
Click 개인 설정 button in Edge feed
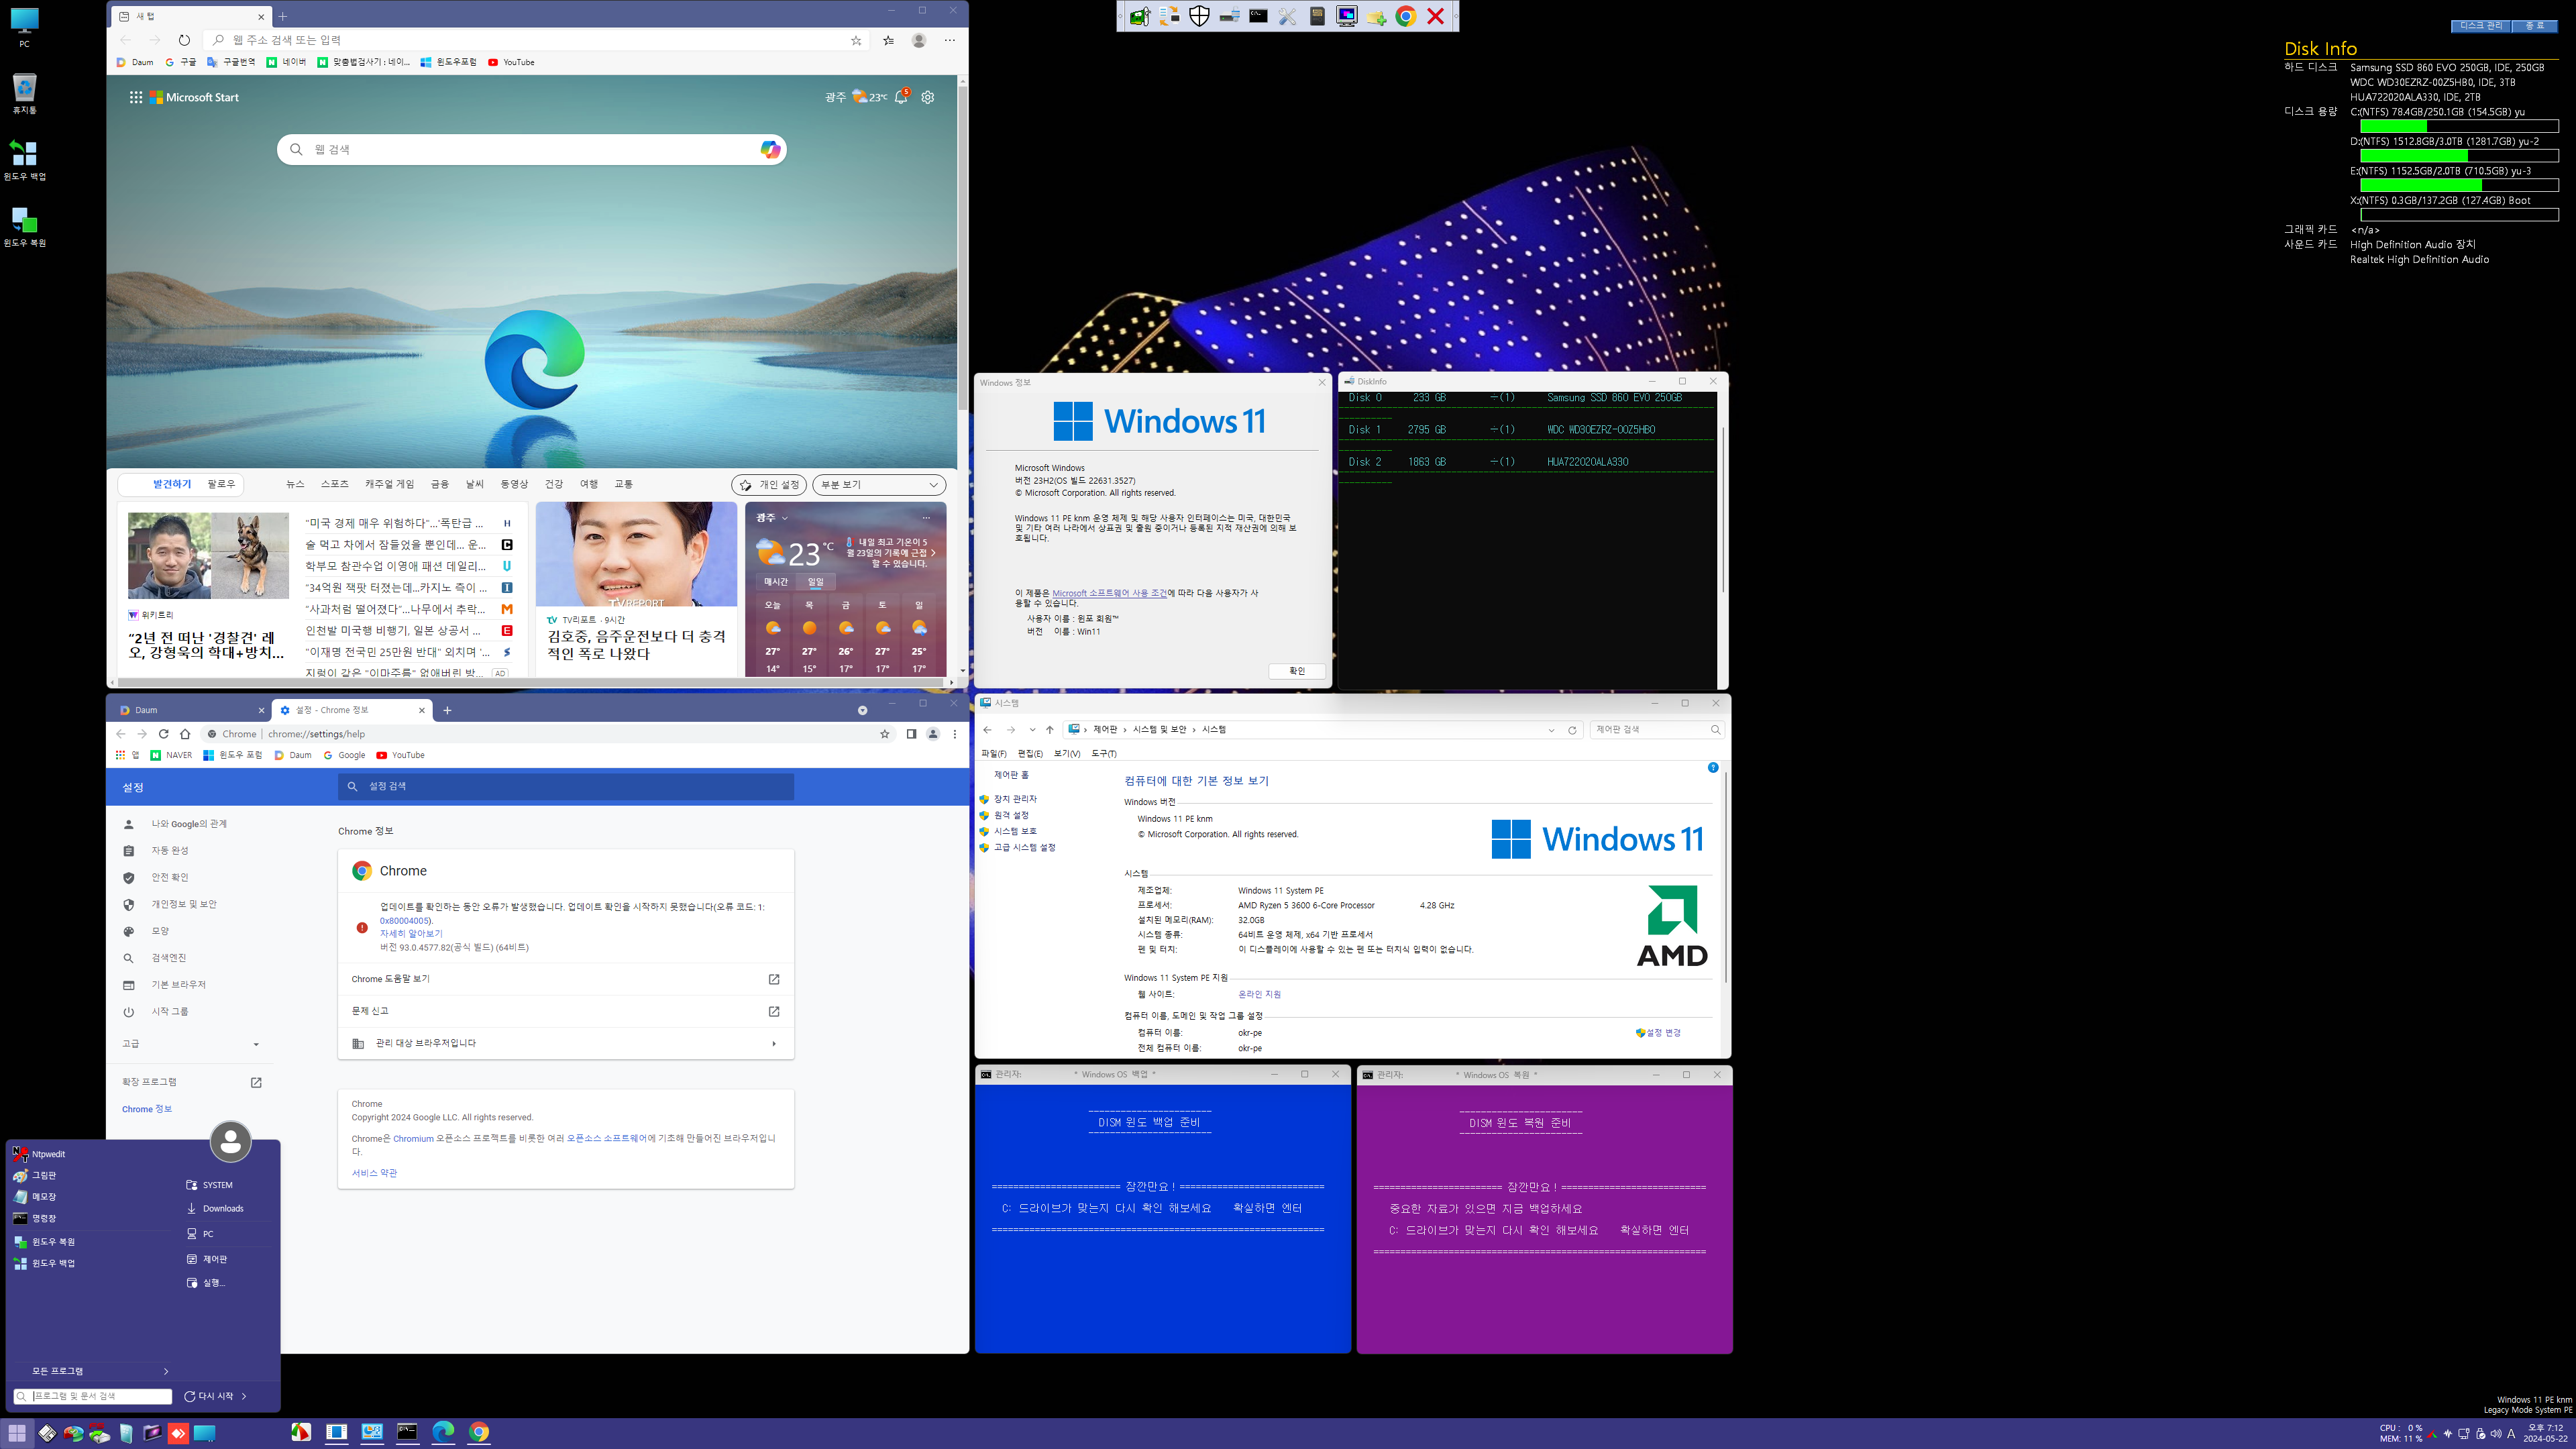coord(769,485)
